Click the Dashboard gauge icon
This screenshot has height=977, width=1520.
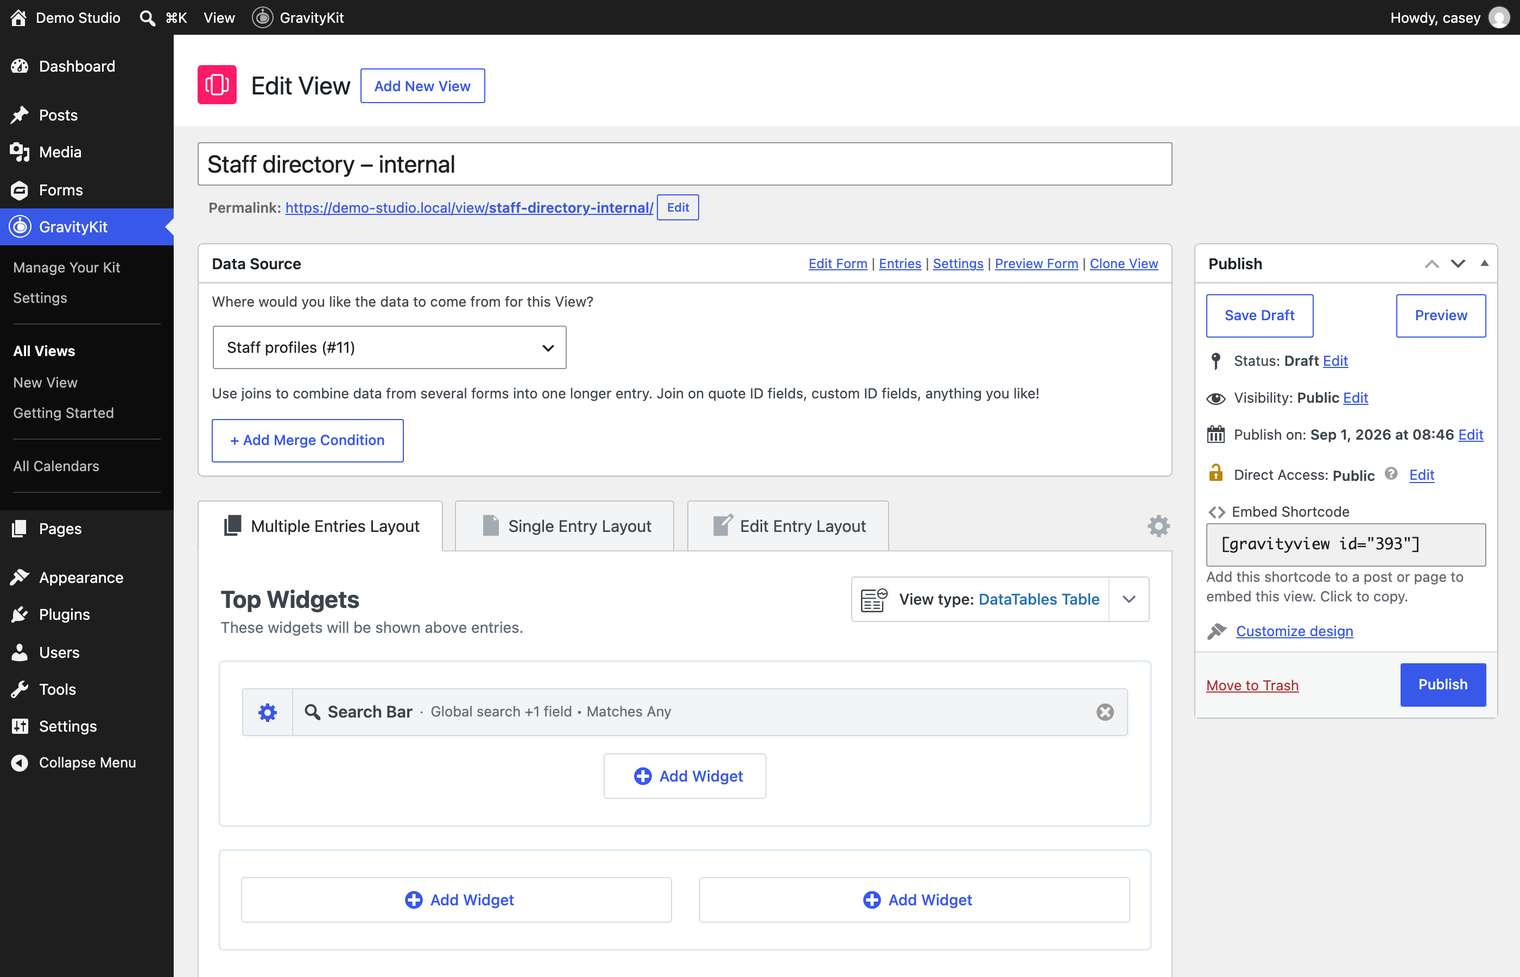pos(20,66)
